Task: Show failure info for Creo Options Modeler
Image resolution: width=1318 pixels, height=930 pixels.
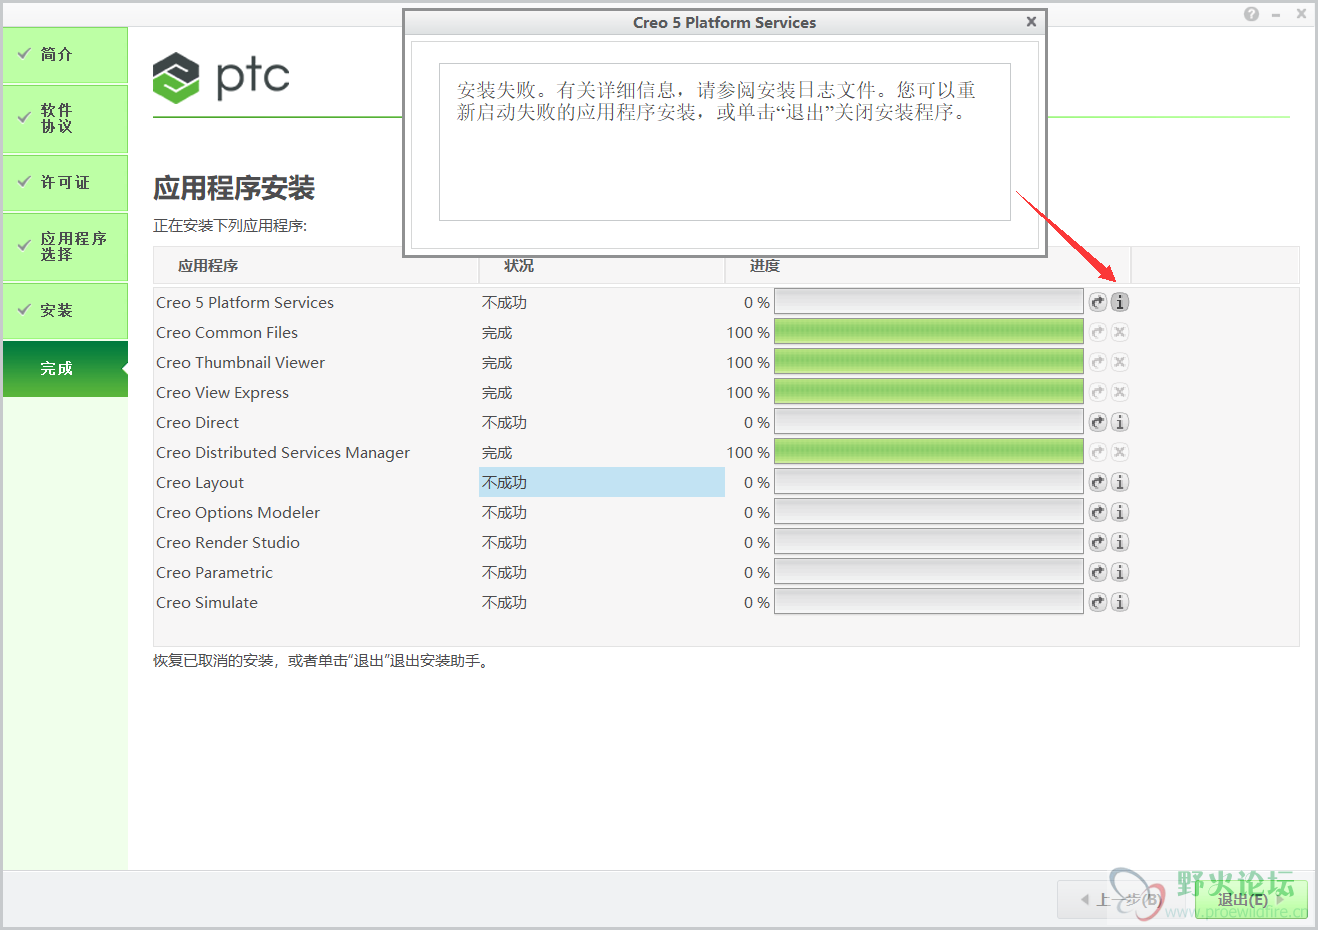Action: click(x=1120, y=512)
